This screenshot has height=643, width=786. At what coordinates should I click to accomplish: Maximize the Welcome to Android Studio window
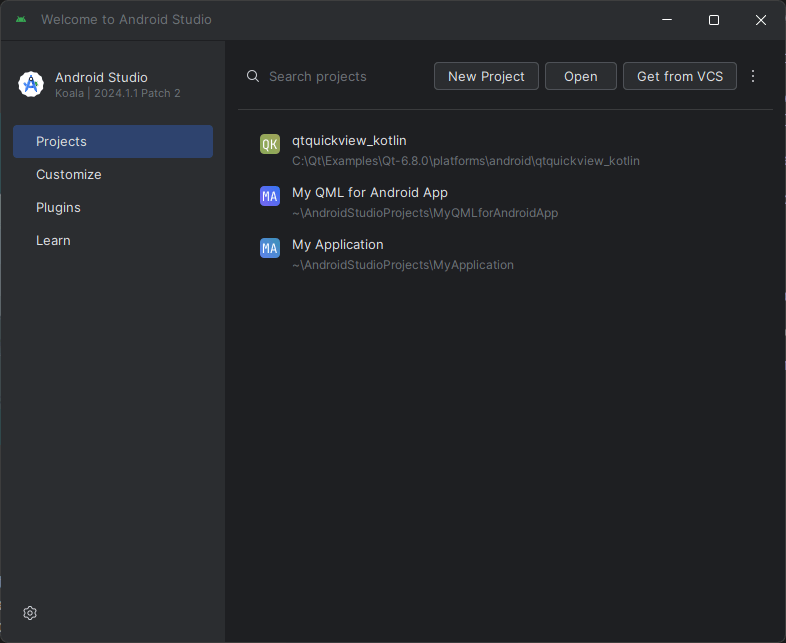714,20
